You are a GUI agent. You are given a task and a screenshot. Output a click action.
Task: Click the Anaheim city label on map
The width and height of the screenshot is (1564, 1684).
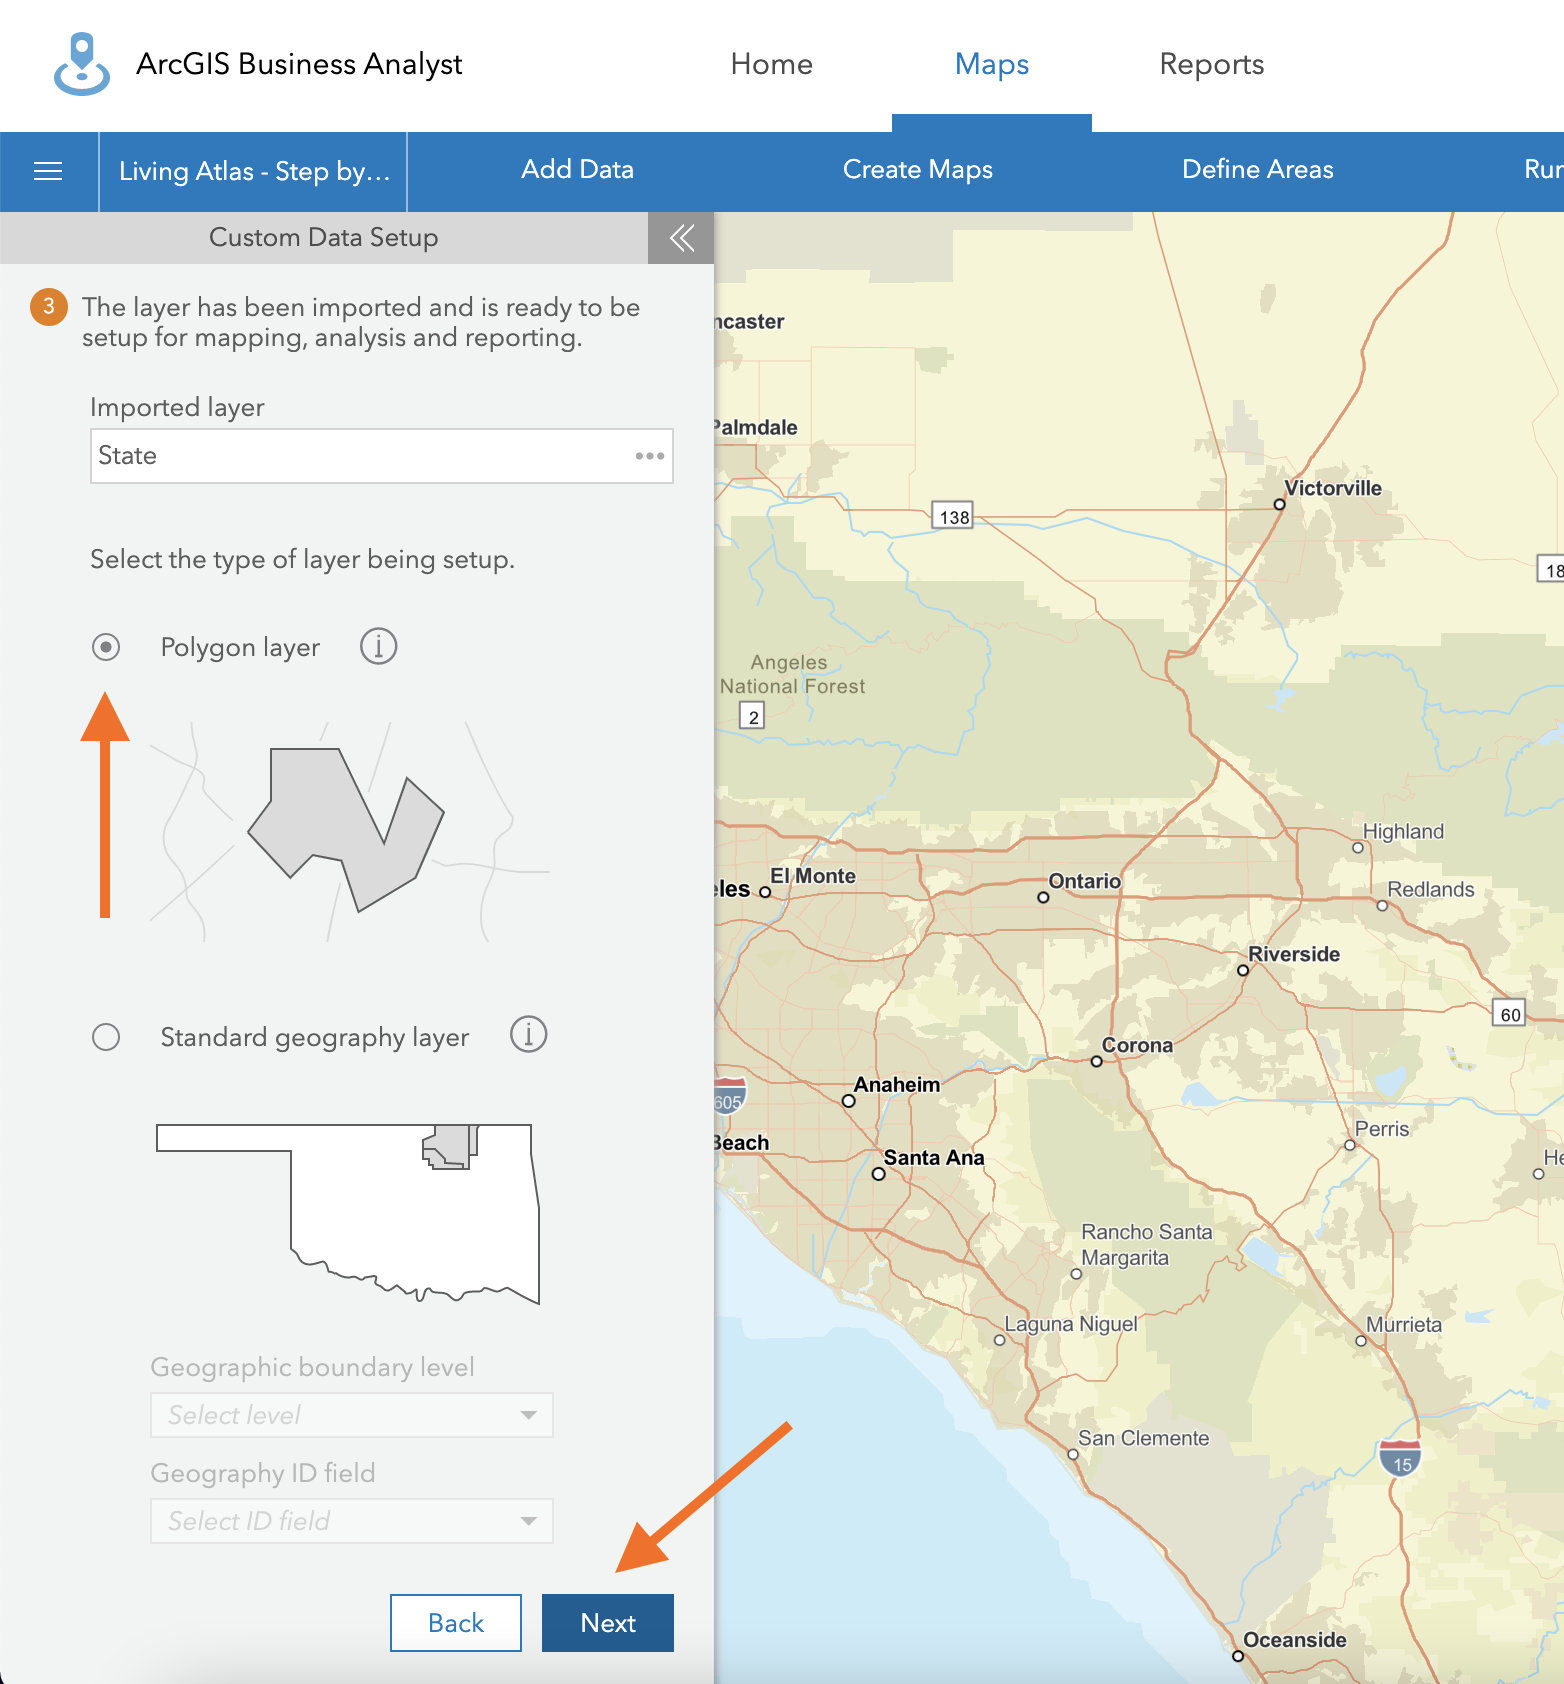(897, 1084)
